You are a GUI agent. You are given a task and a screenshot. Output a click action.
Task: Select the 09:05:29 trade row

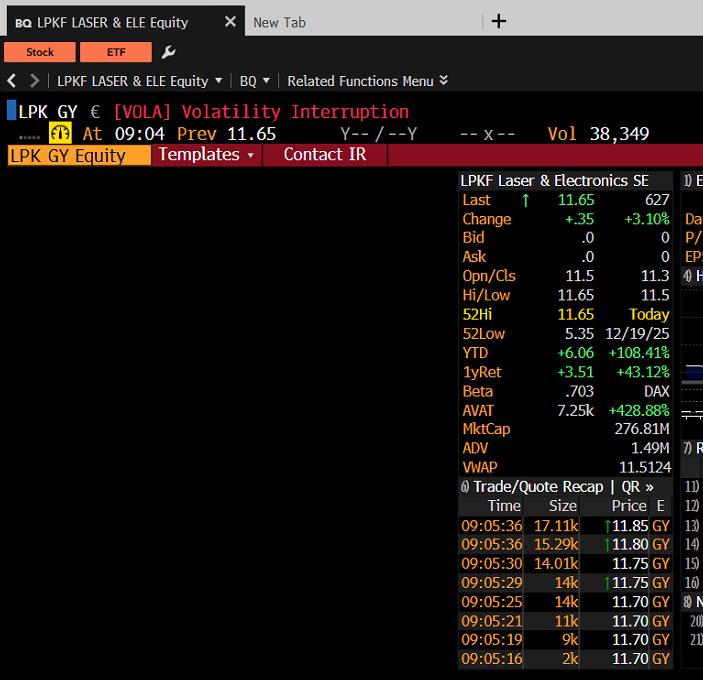tap(565, 583)
